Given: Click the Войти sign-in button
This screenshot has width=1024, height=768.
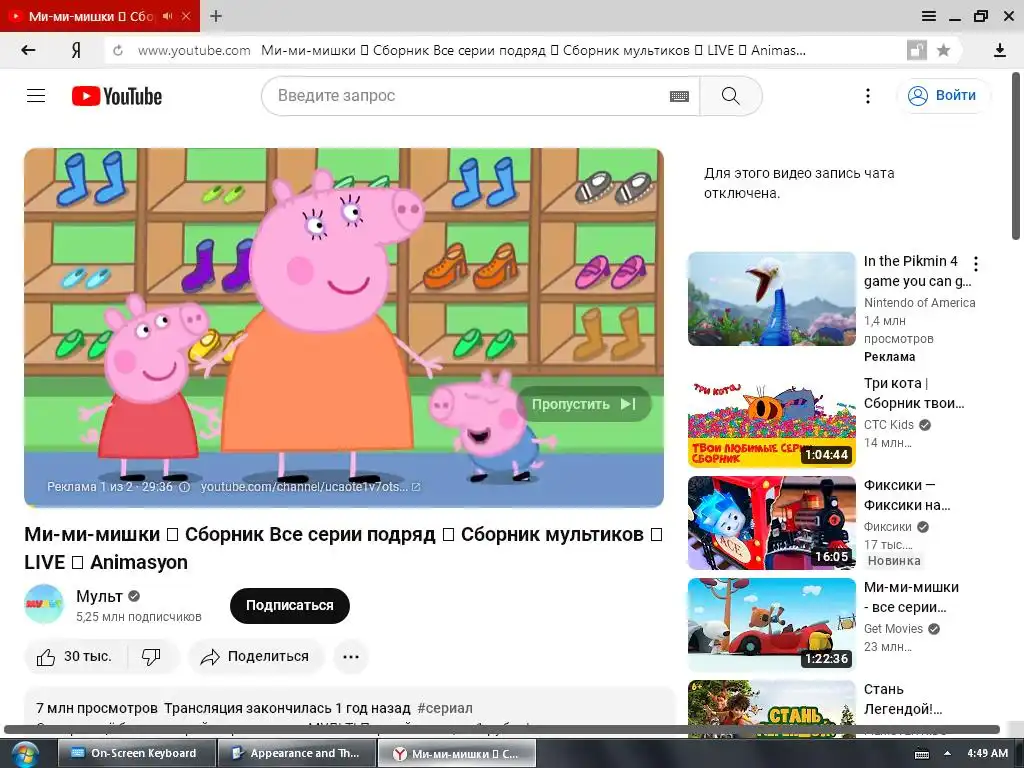Looking at the screenshot, I should 943,95.
